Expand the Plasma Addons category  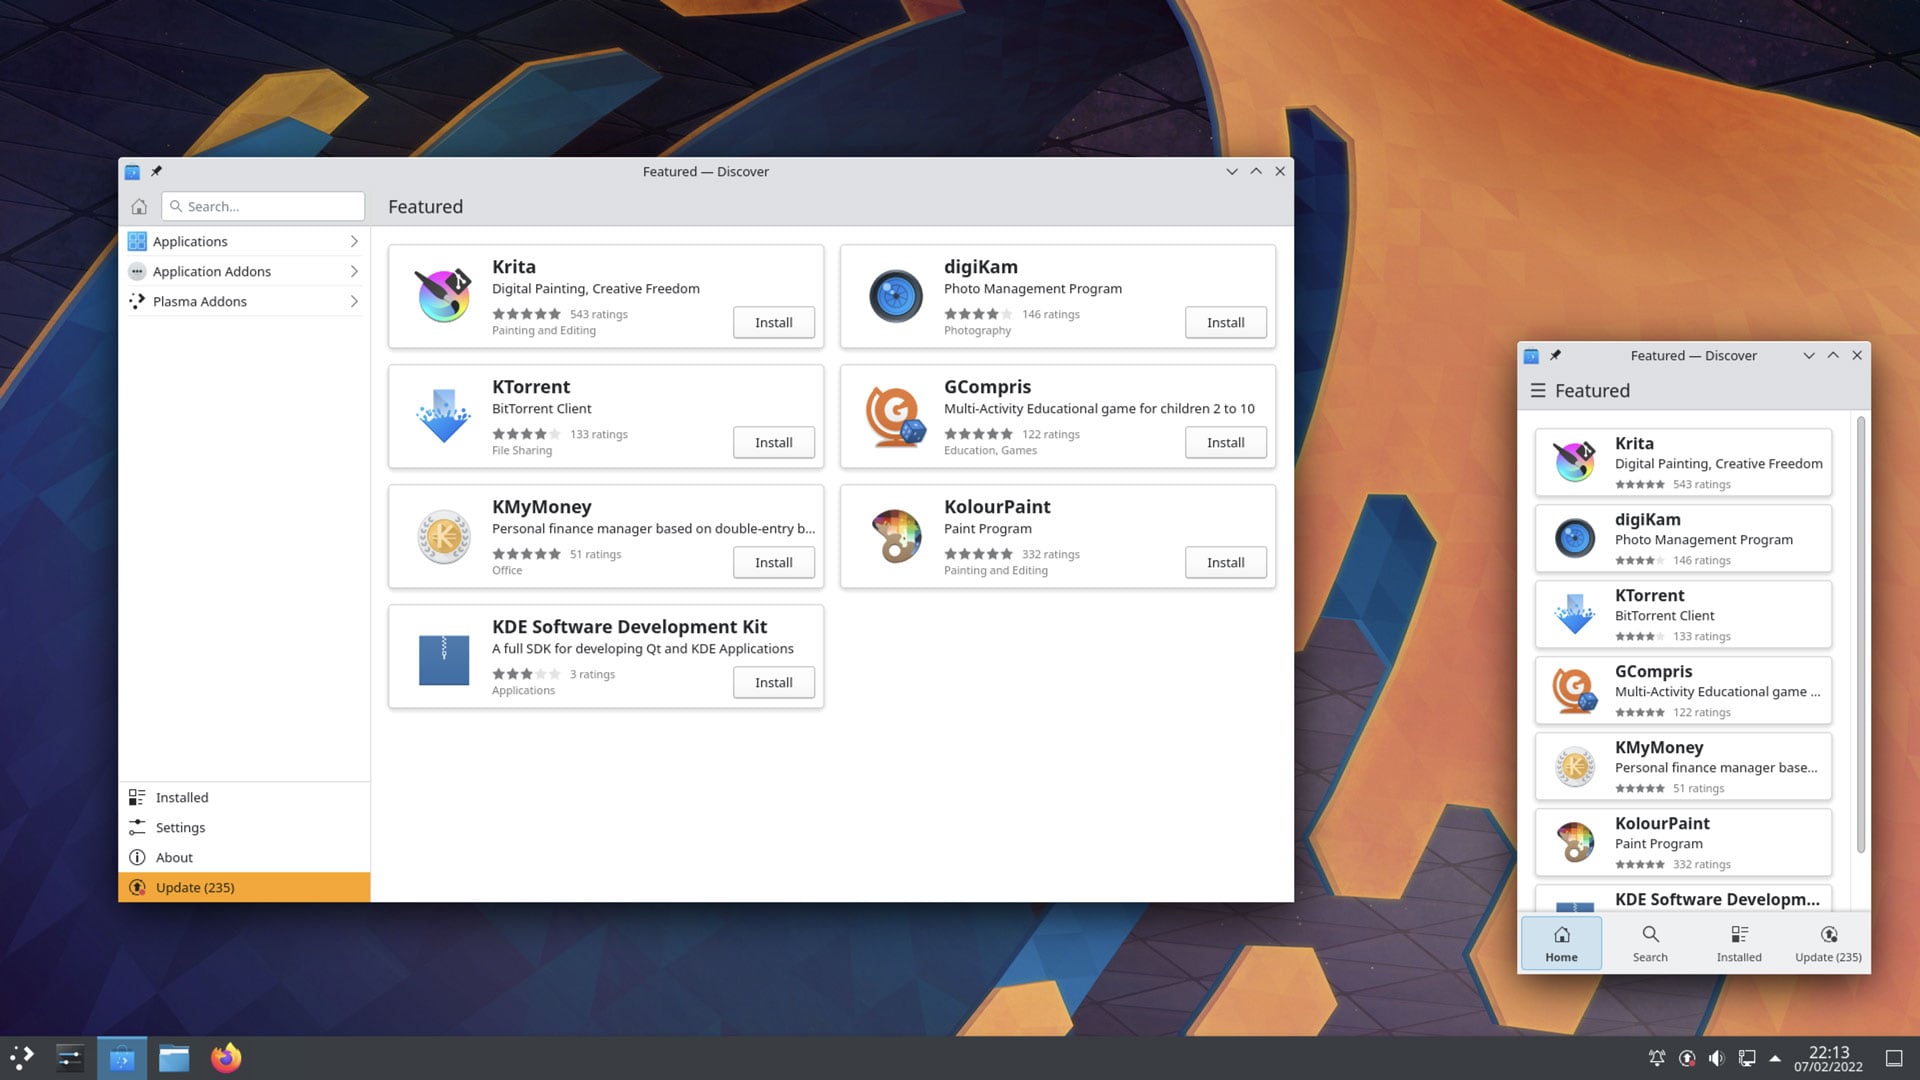pos(245,302)
